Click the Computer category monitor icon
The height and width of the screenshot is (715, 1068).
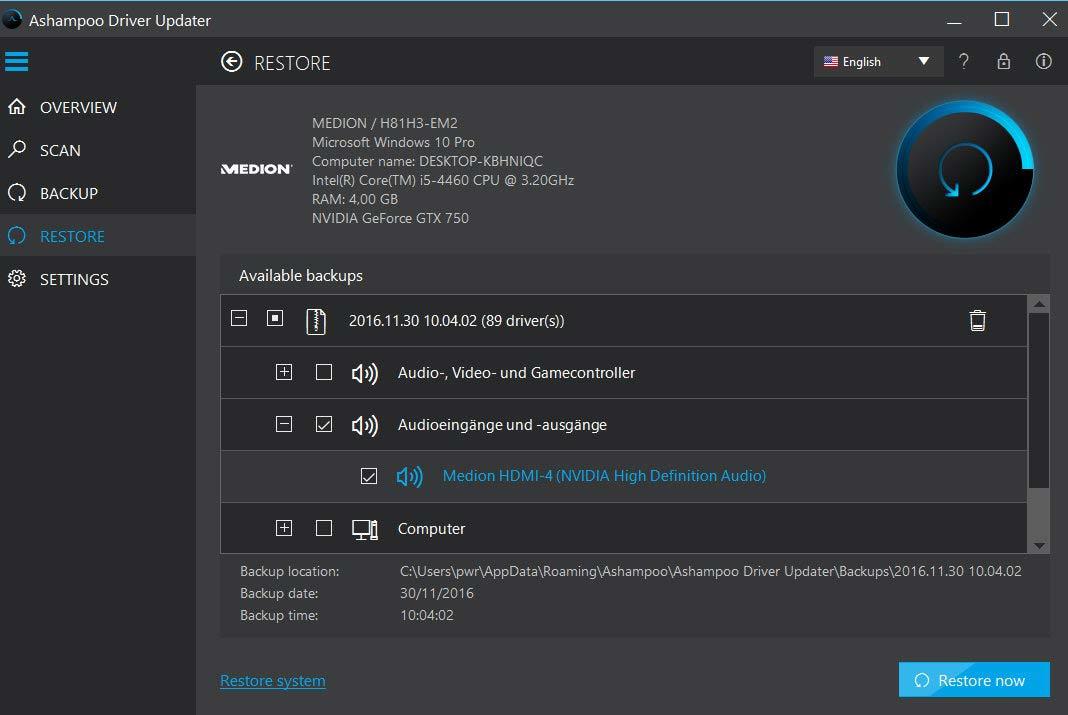pos(364,529)
